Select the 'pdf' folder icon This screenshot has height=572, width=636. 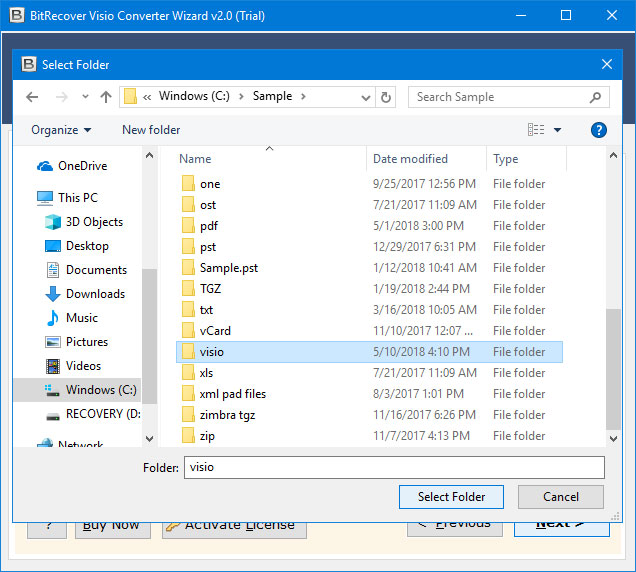pos(188,226)
